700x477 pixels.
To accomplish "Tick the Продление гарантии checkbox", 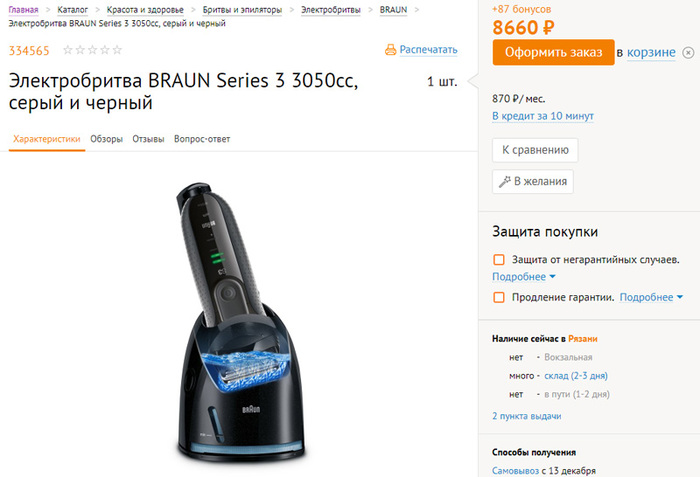I will click(x=499, y=297).
